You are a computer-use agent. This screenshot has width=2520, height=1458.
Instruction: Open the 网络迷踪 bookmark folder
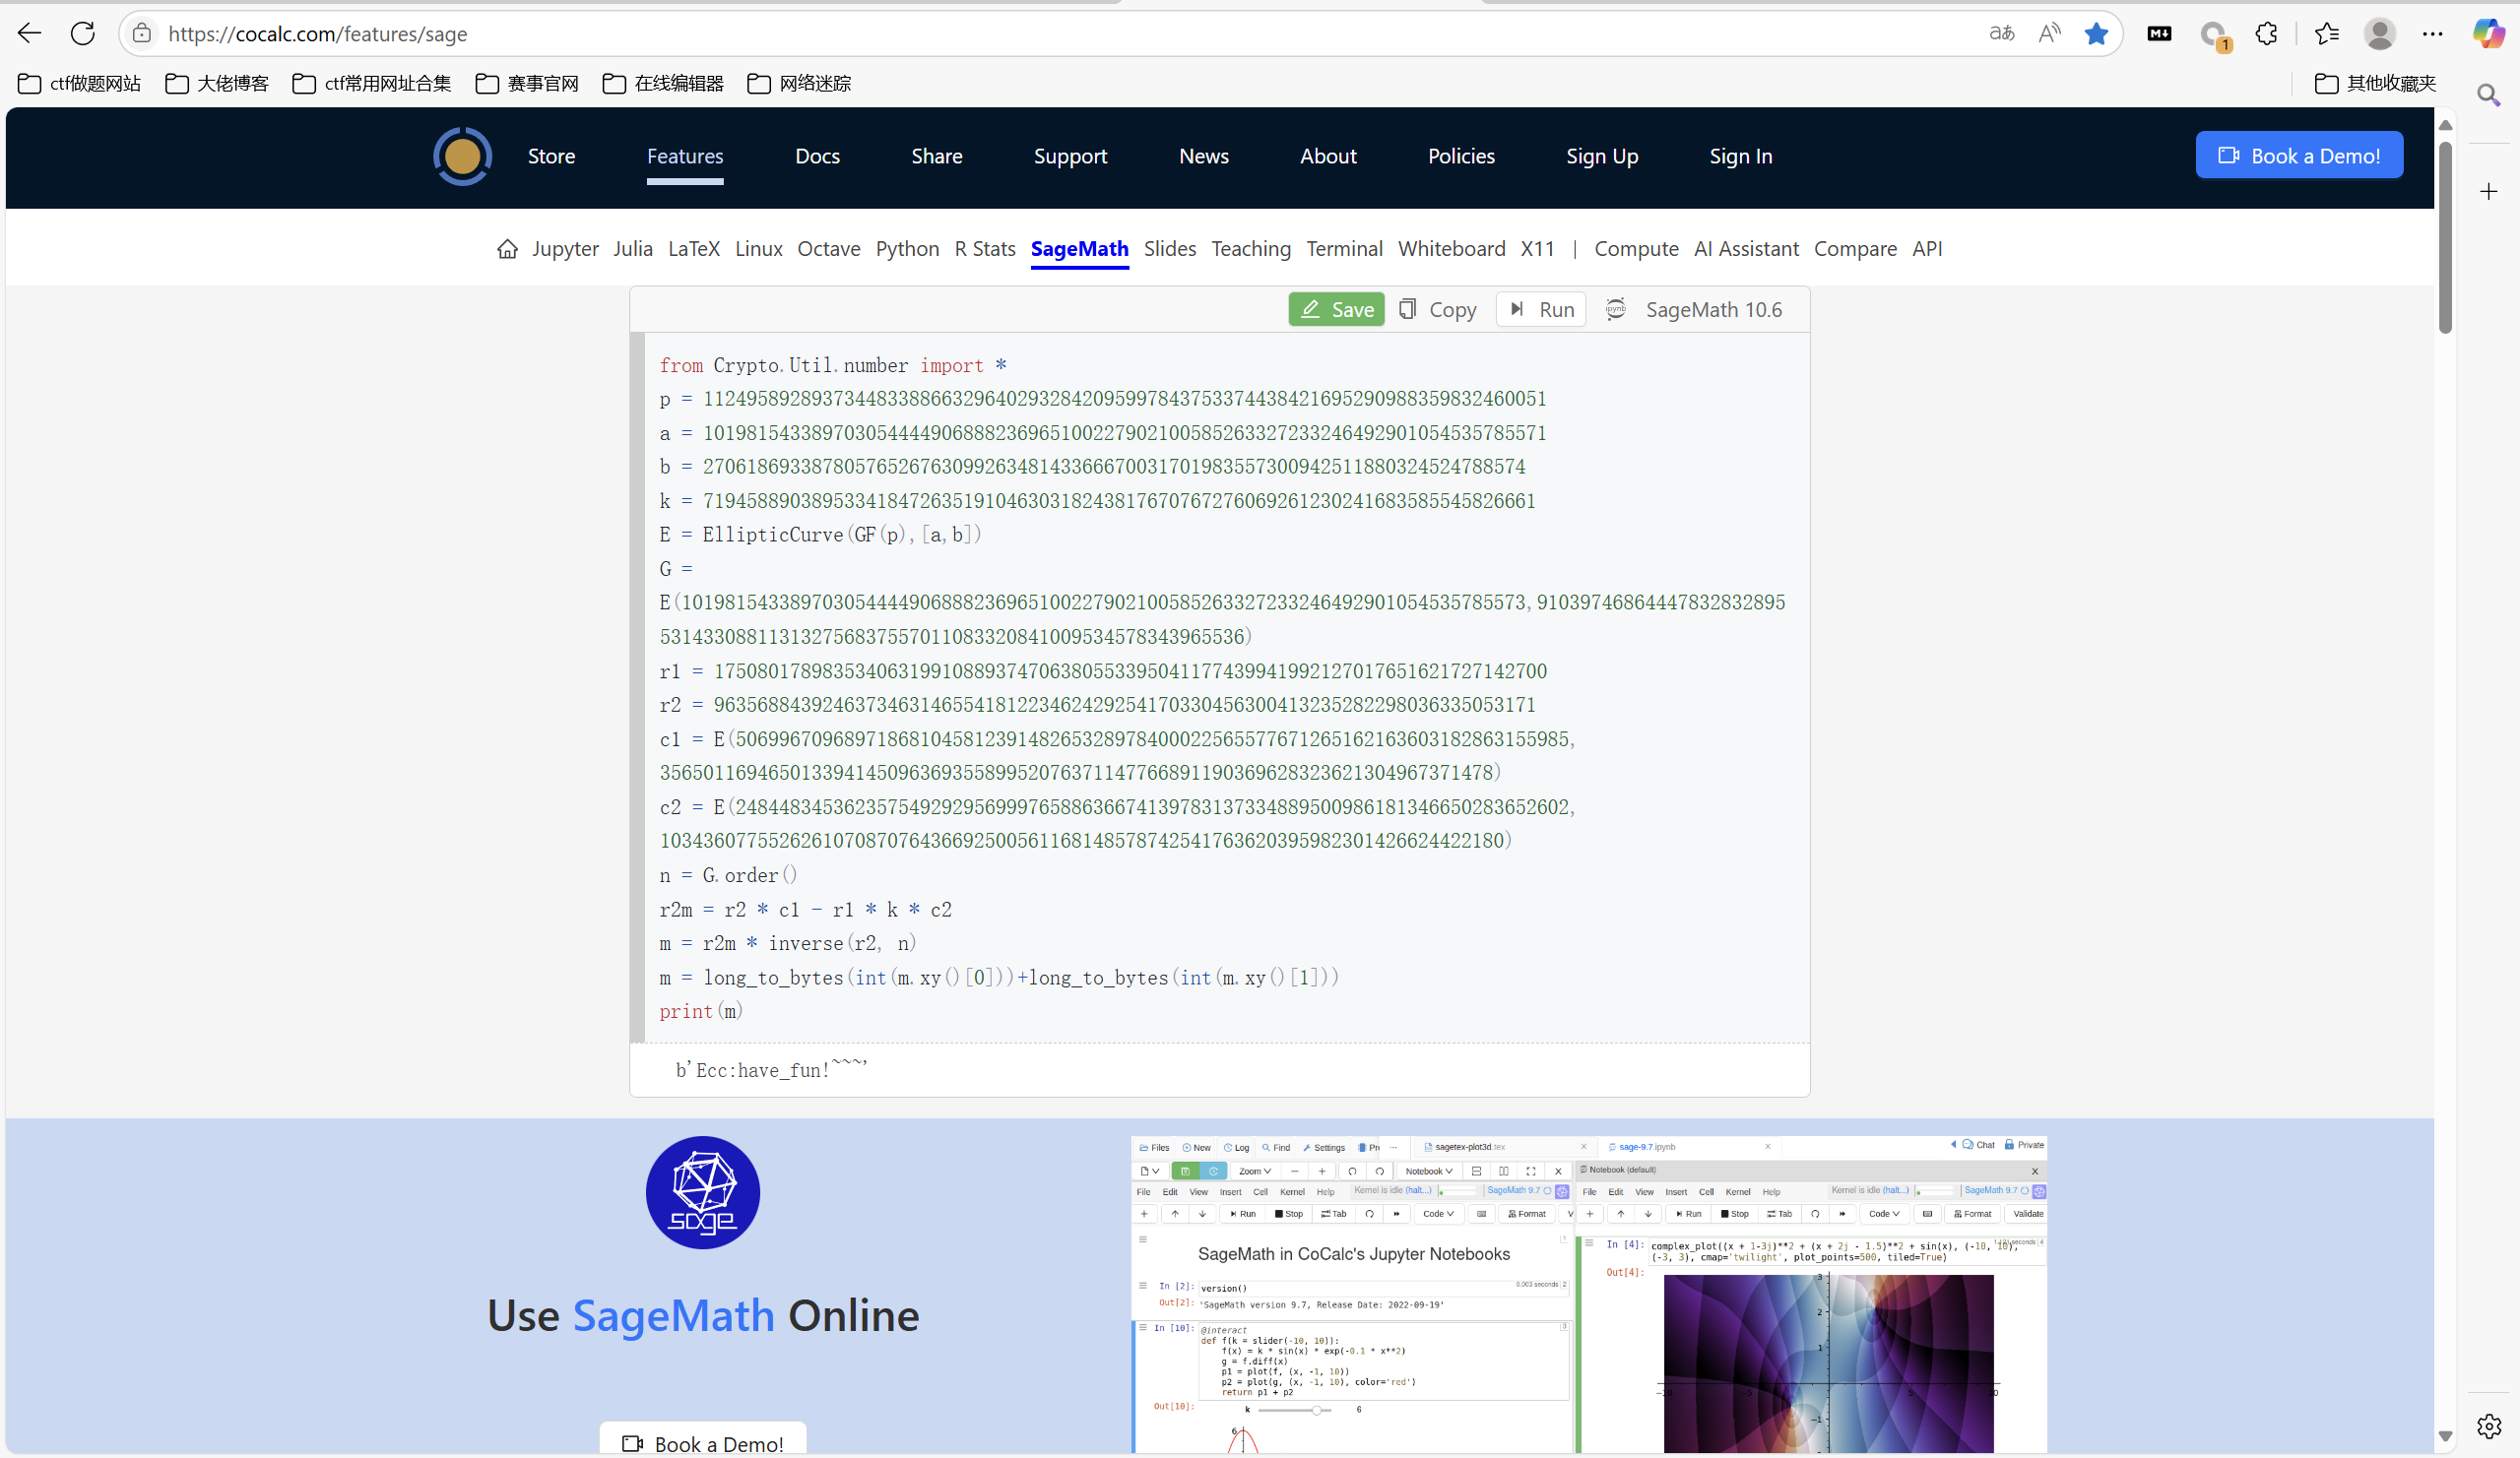click(x=799, y=83)
